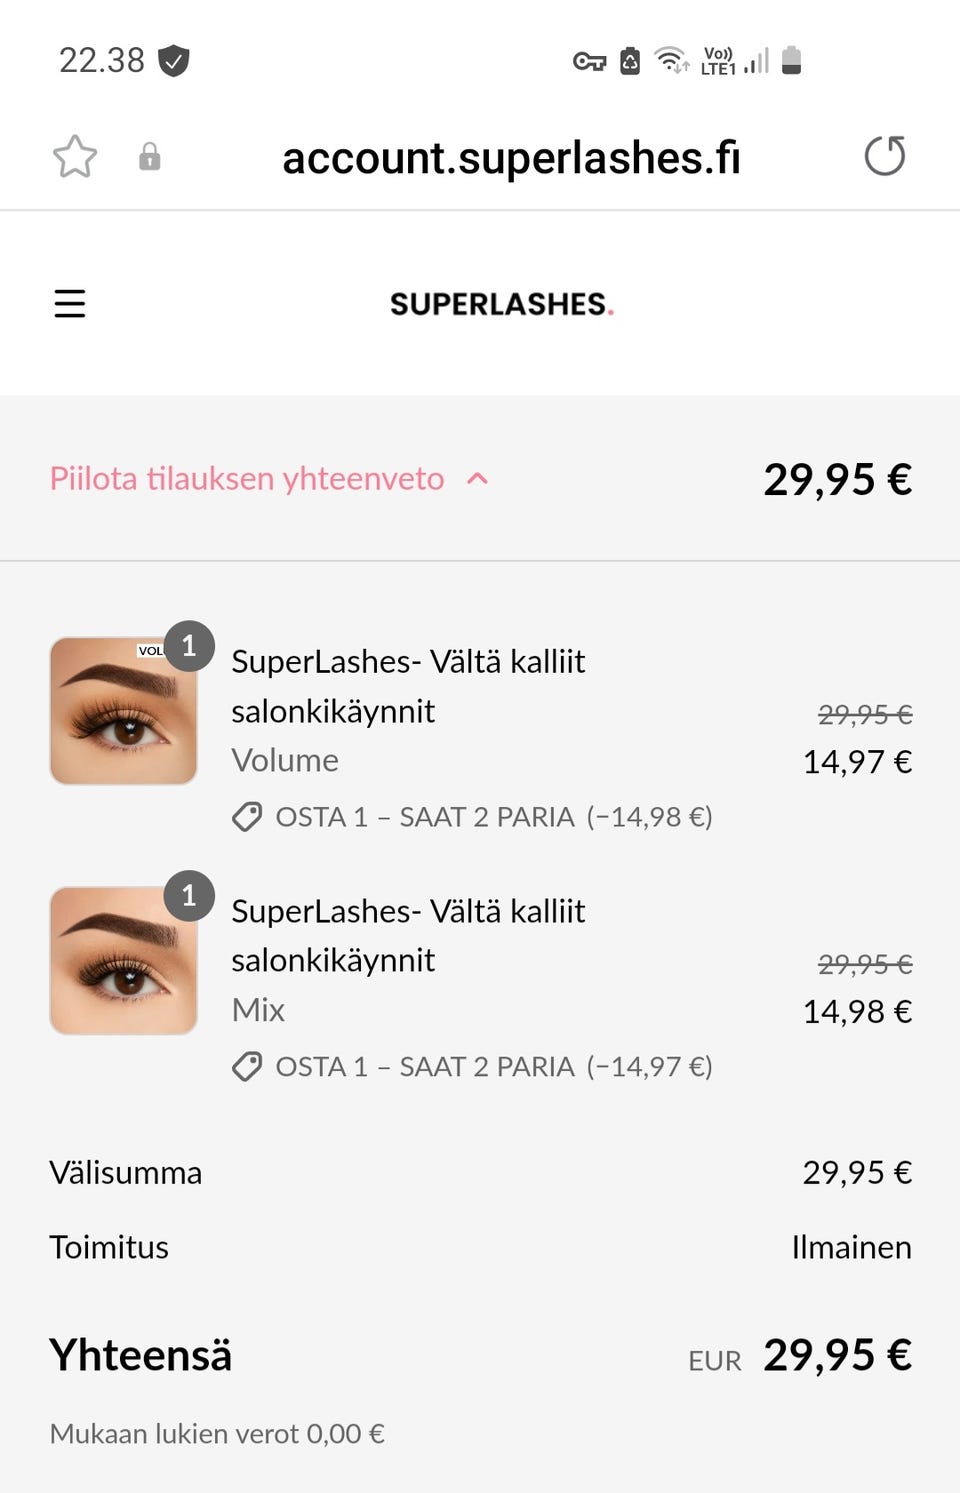Collapse order summary with the chevron arrow
This screenshot has width=960, height=1493.
(478, 479)
